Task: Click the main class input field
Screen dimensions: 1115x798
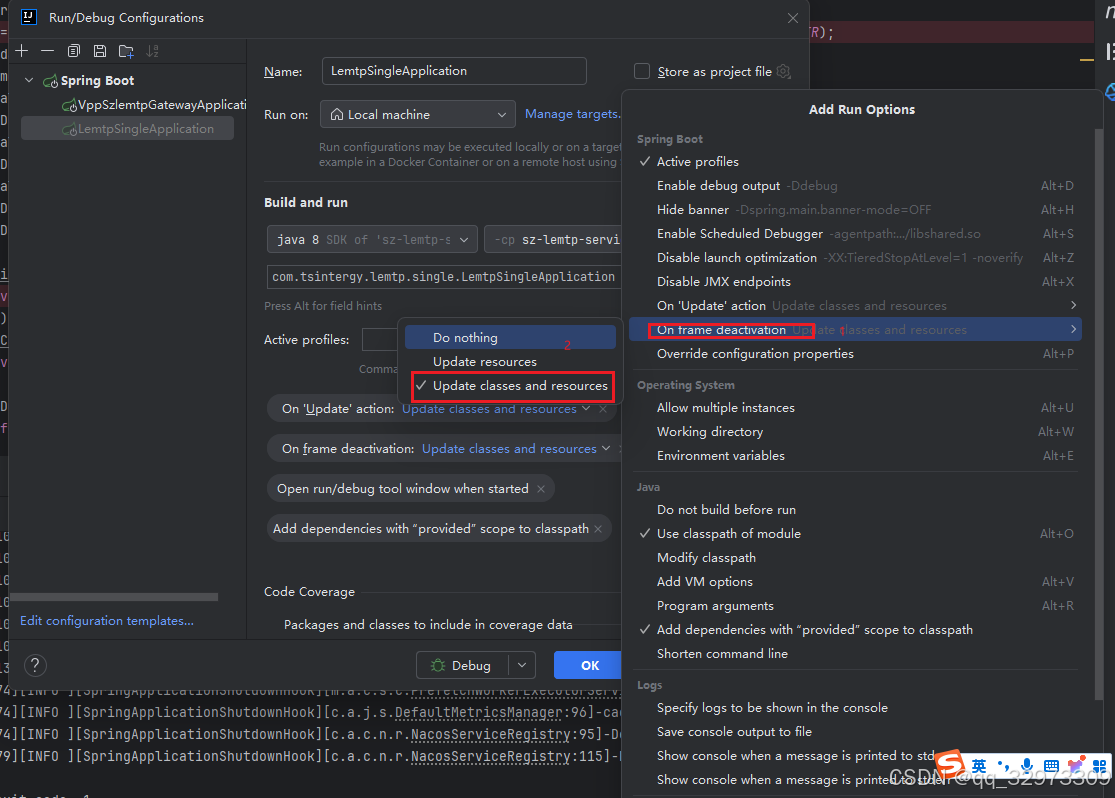Action: [444, 277]
